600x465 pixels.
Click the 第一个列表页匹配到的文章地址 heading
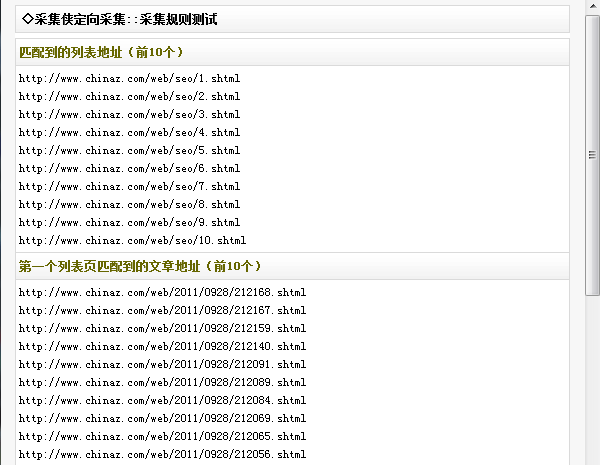click(x=140, y=266)
